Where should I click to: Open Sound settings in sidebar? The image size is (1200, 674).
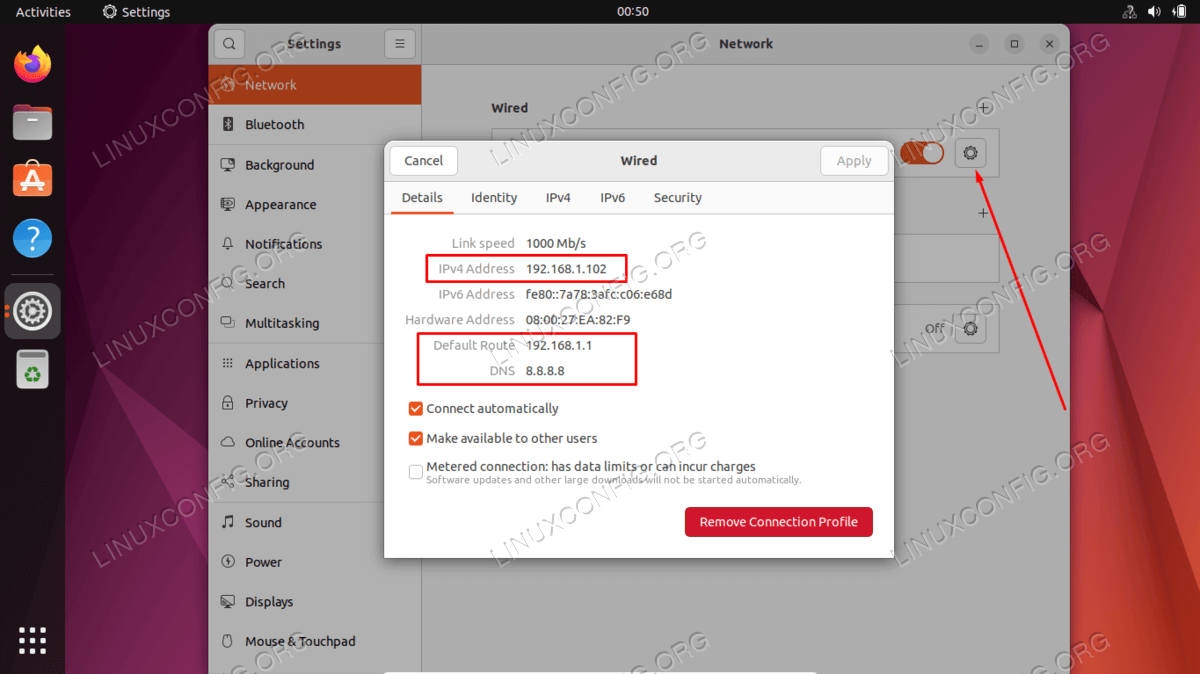[x=314, y=522]
